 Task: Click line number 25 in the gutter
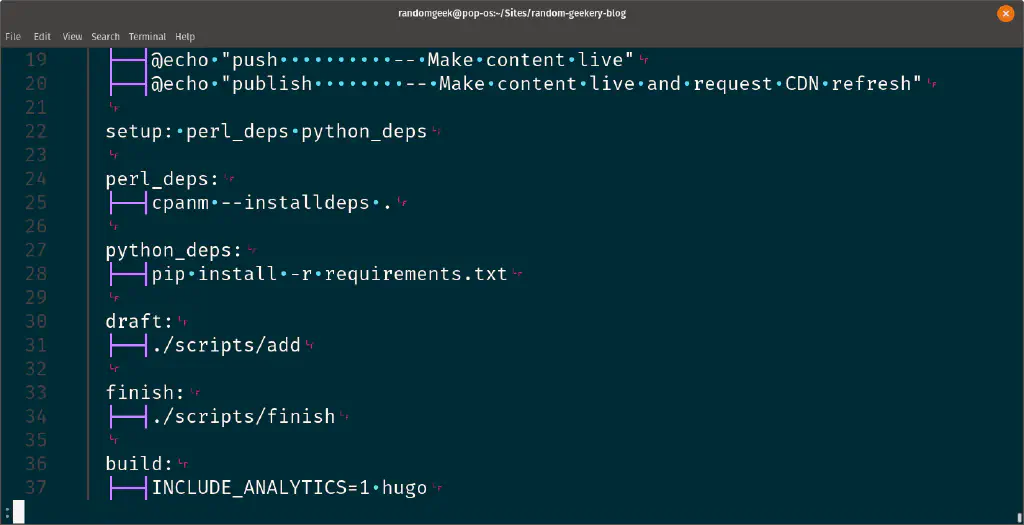coord(35,203)
